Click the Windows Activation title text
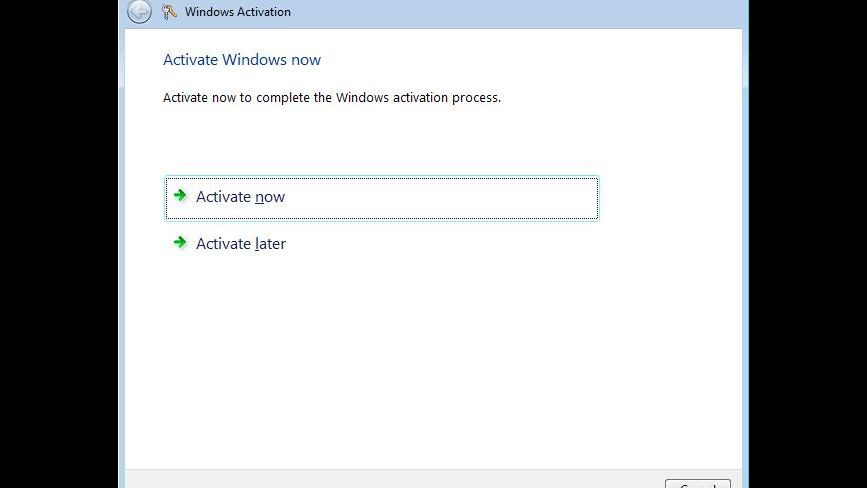867x488 pixels. 238,12
